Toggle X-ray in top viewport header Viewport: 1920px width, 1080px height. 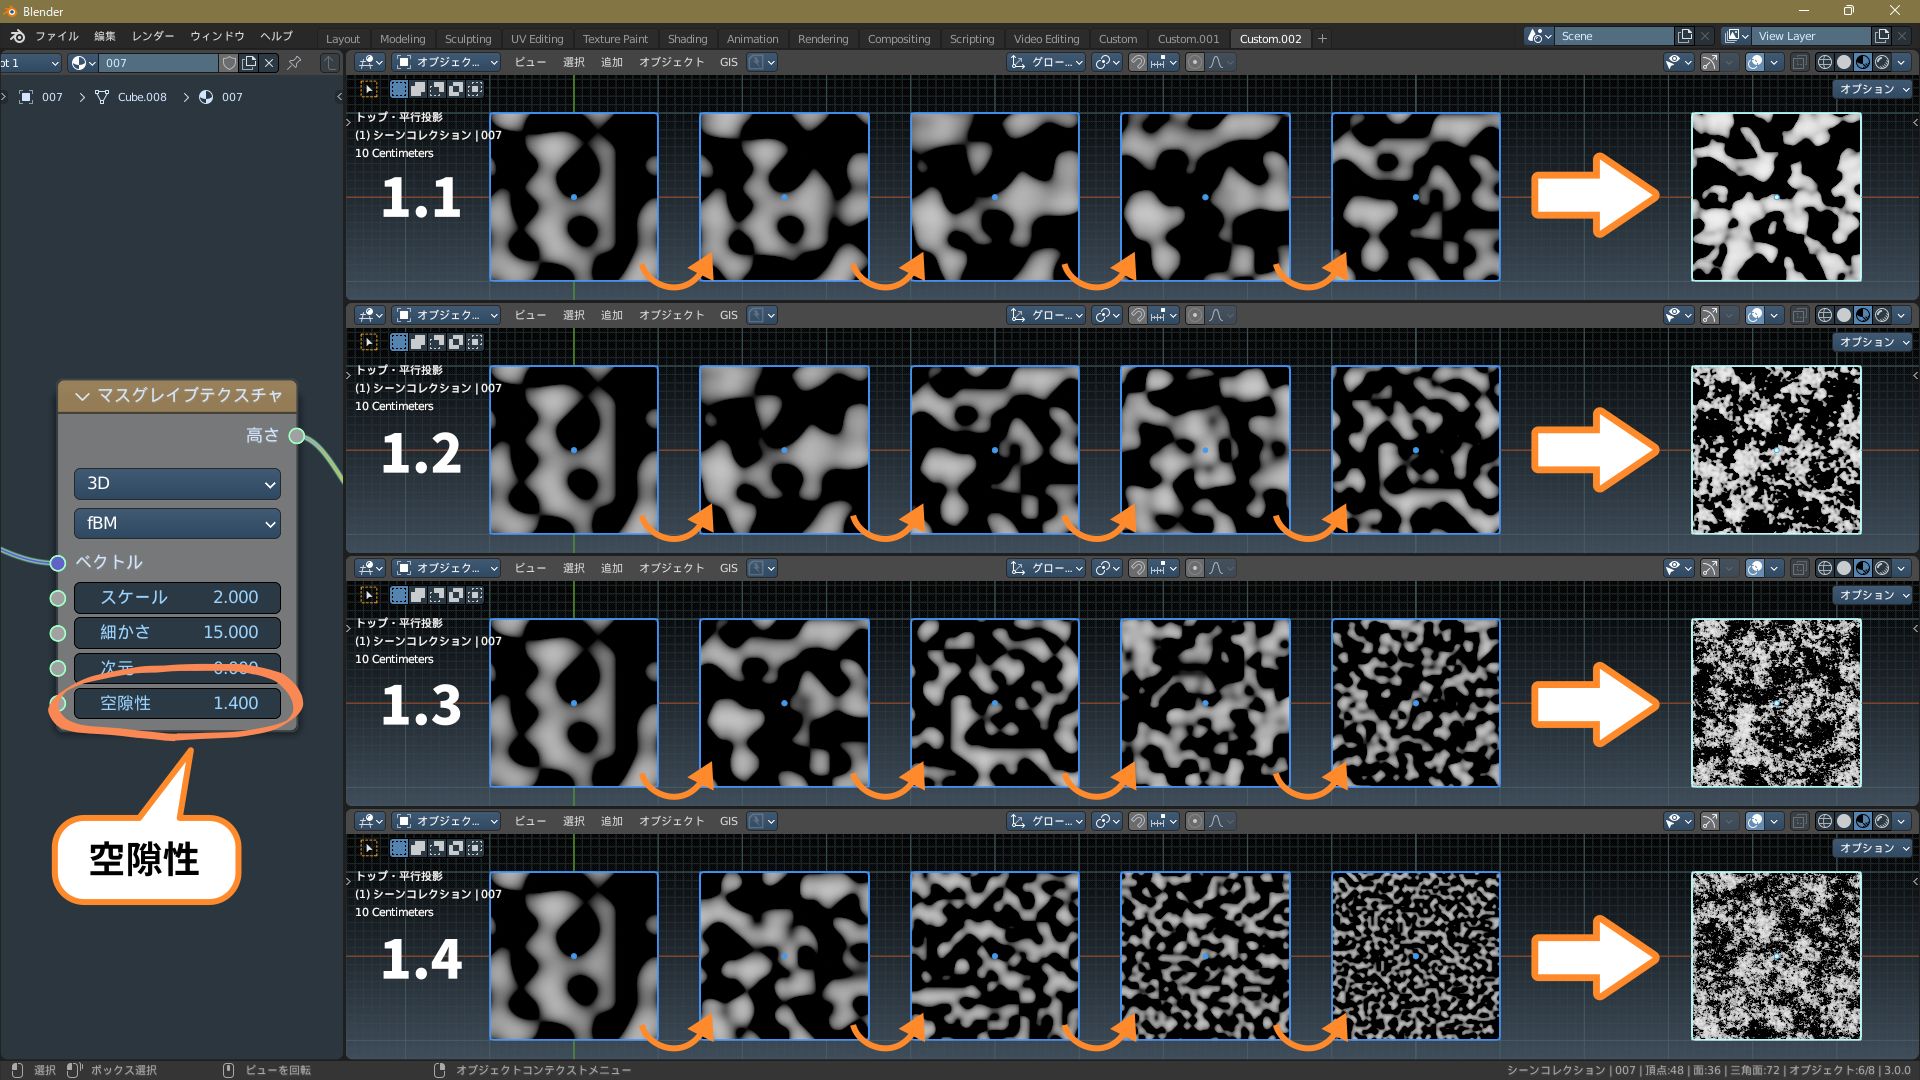[1799, 62]
